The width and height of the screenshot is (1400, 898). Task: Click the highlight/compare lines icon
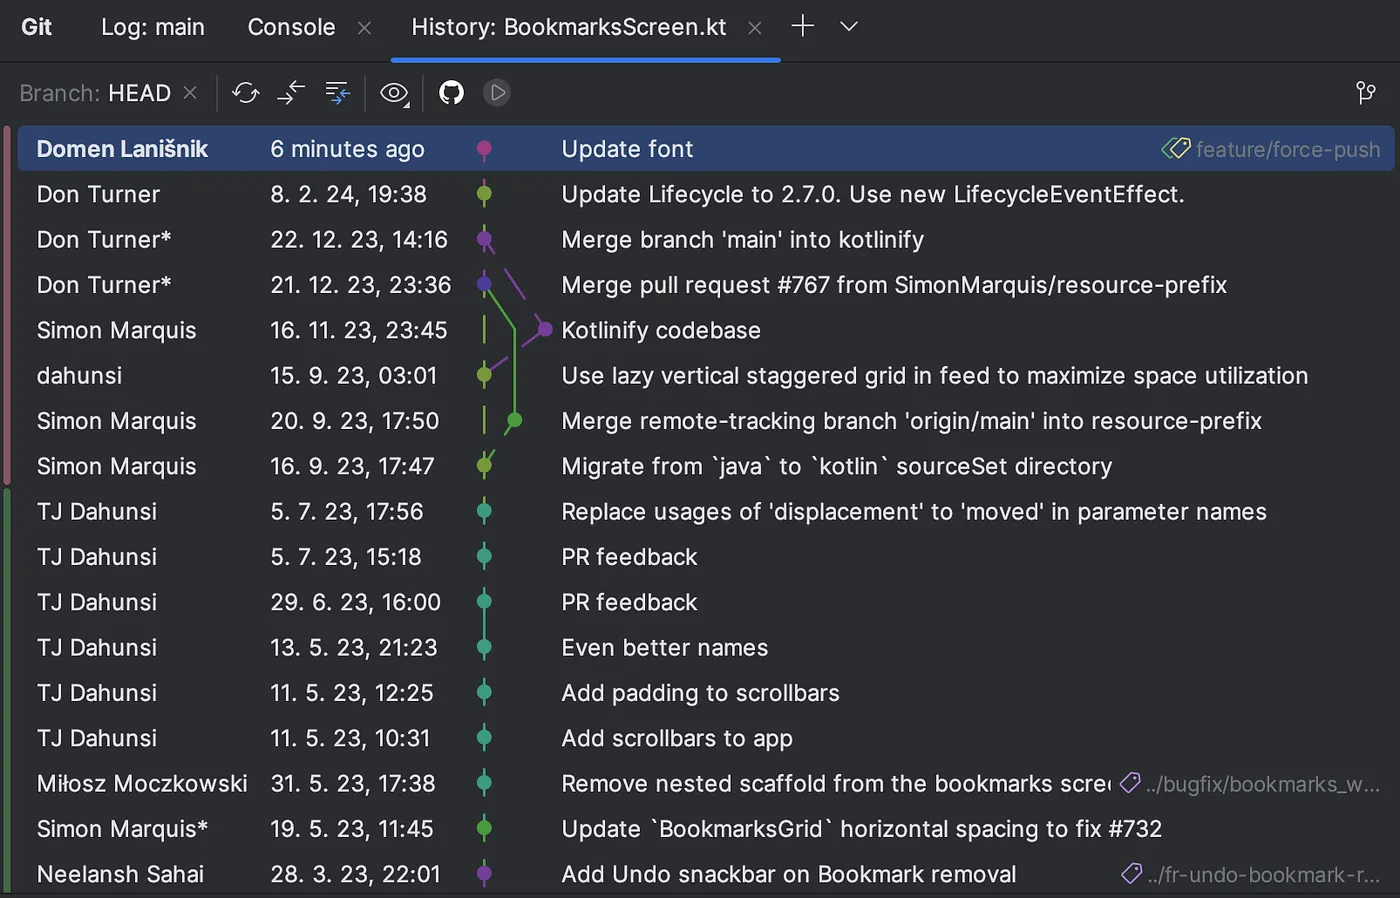pyautogui.click(x=338, y=93)
